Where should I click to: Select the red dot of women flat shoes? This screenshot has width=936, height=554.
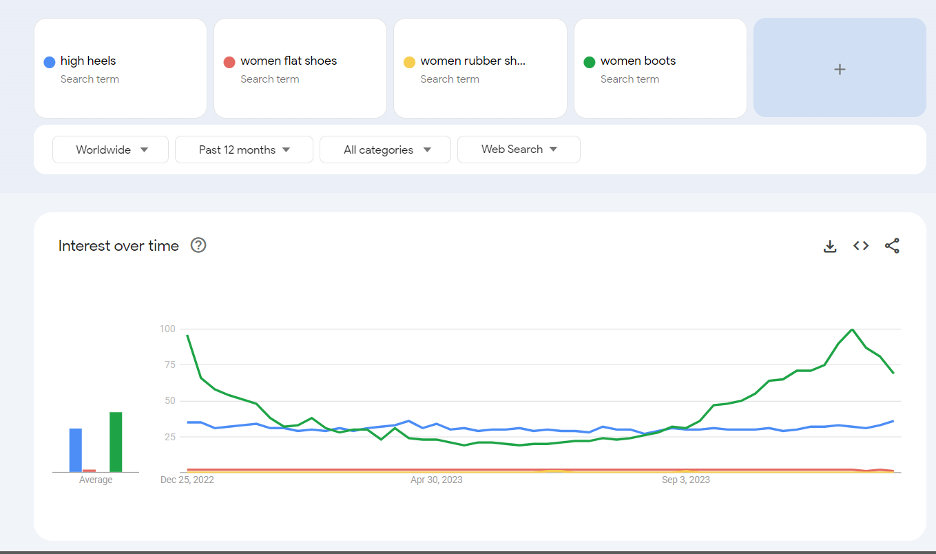[229, 61]
